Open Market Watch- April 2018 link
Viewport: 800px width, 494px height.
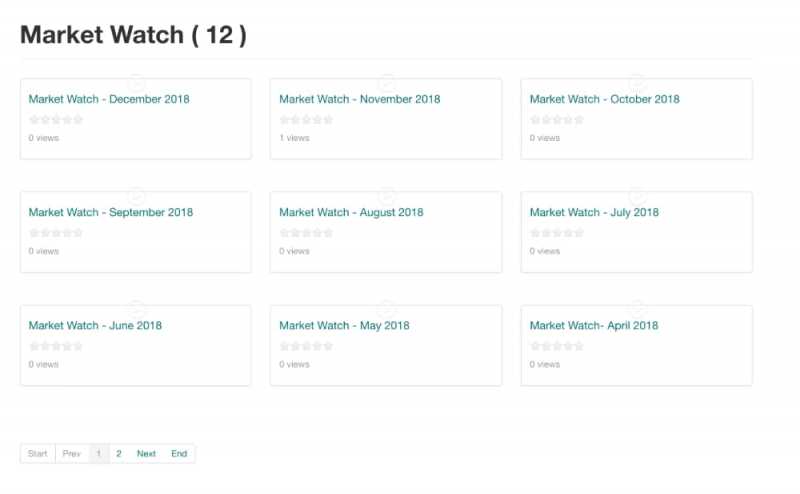pos(594,325)
